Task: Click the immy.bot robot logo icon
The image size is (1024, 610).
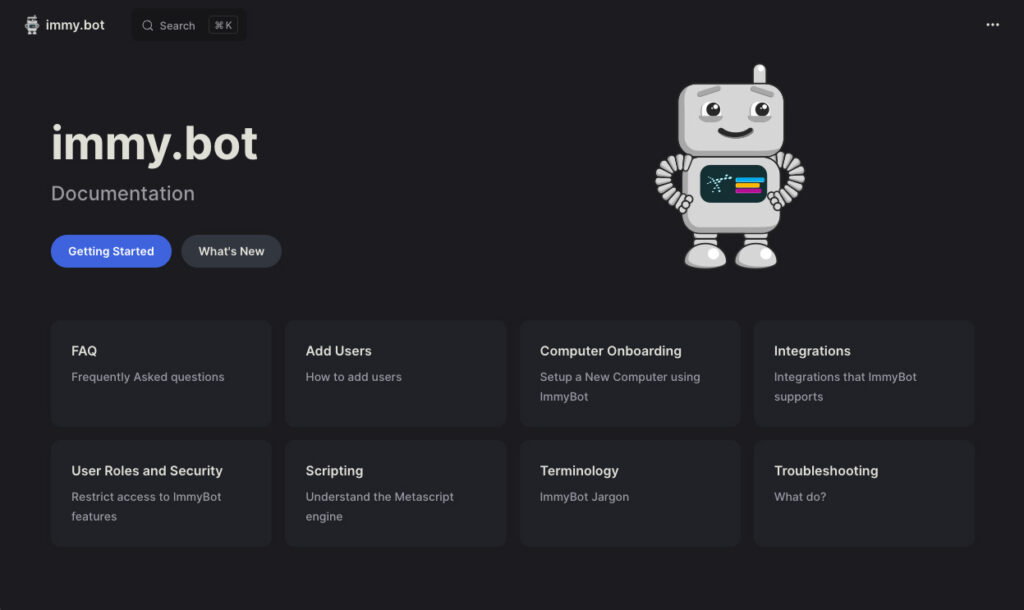Action: point(30,24)
